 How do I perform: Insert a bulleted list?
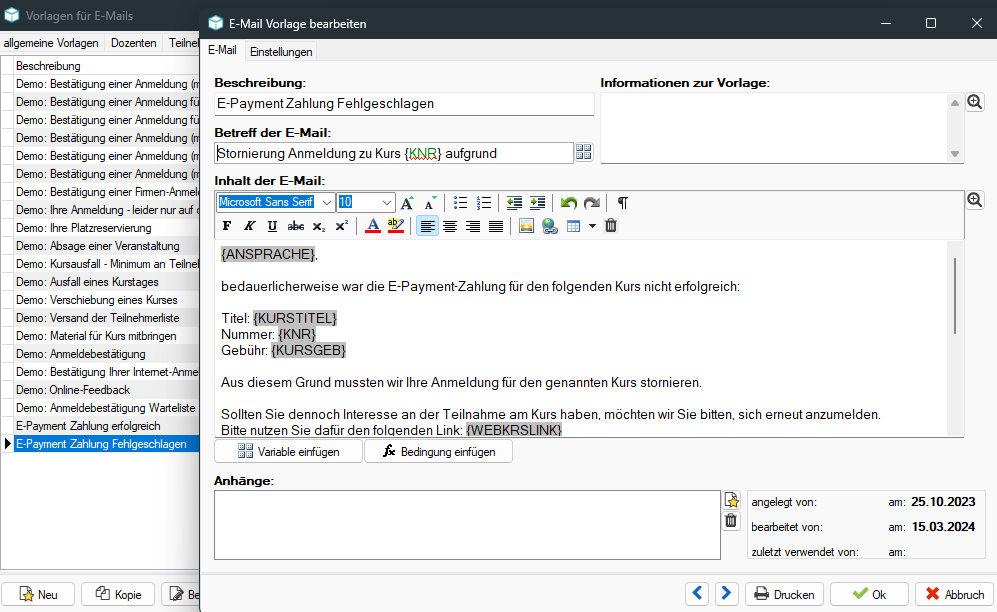[x=460, y=203]
